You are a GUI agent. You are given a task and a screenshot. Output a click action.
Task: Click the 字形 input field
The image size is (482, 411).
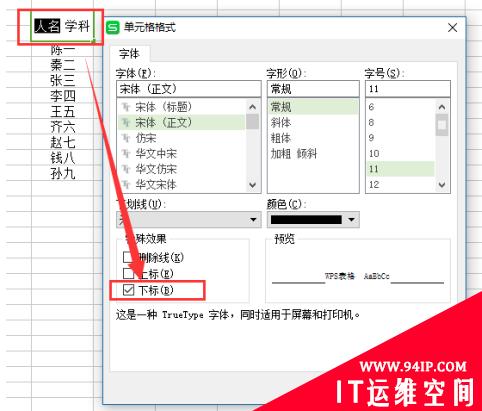pyautogui.click(x=313, y=89)
